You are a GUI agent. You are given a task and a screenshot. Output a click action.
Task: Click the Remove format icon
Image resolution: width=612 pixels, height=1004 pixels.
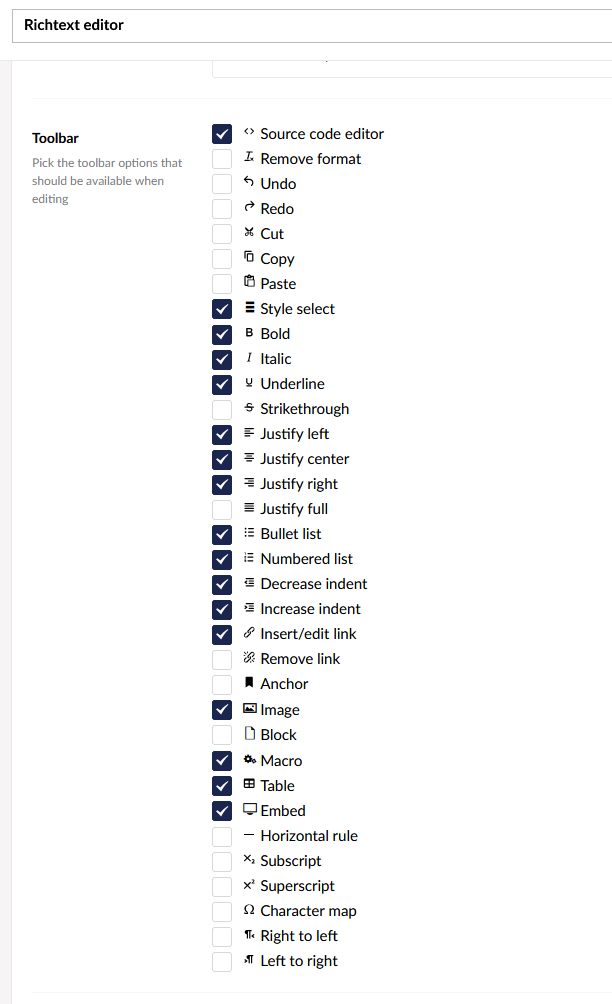pos(249,157)
